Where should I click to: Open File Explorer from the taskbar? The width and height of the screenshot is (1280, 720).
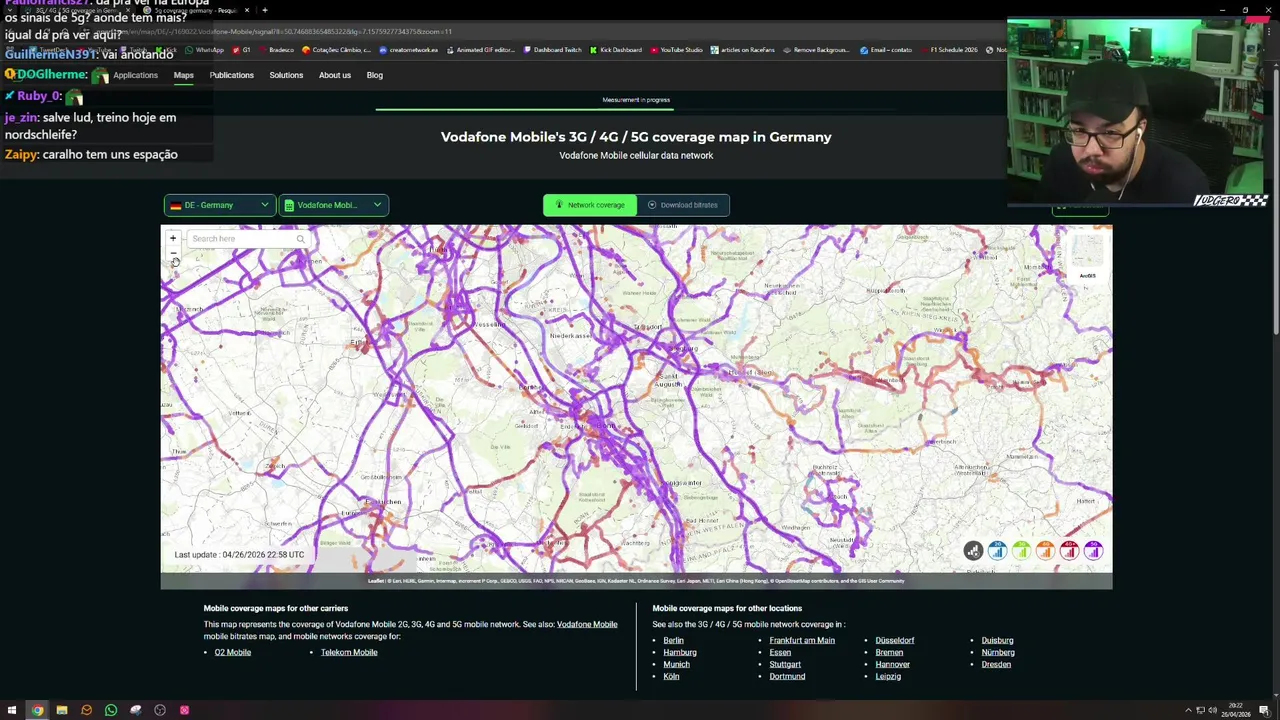point(62,710)
